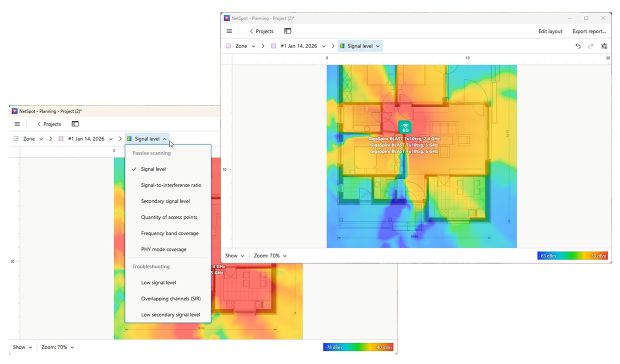The height and width of the screenshot is (364, 620).
Task: Toggle sidebar panel icon in back window
Action: click(75, 124)
